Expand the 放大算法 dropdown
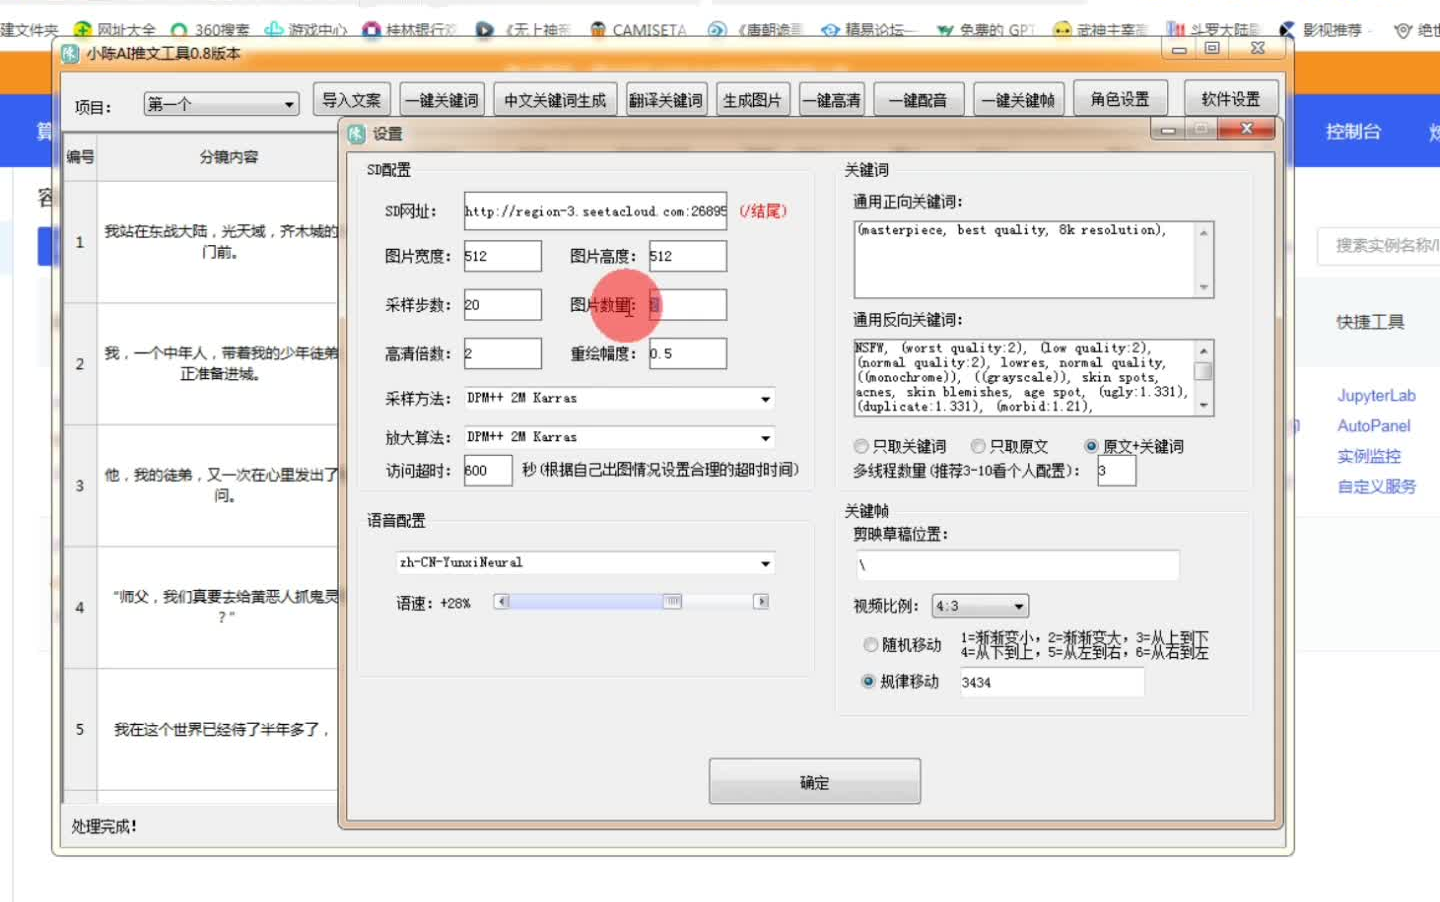The height and width of the screenshot is (902, 1440). pos(620,437)
